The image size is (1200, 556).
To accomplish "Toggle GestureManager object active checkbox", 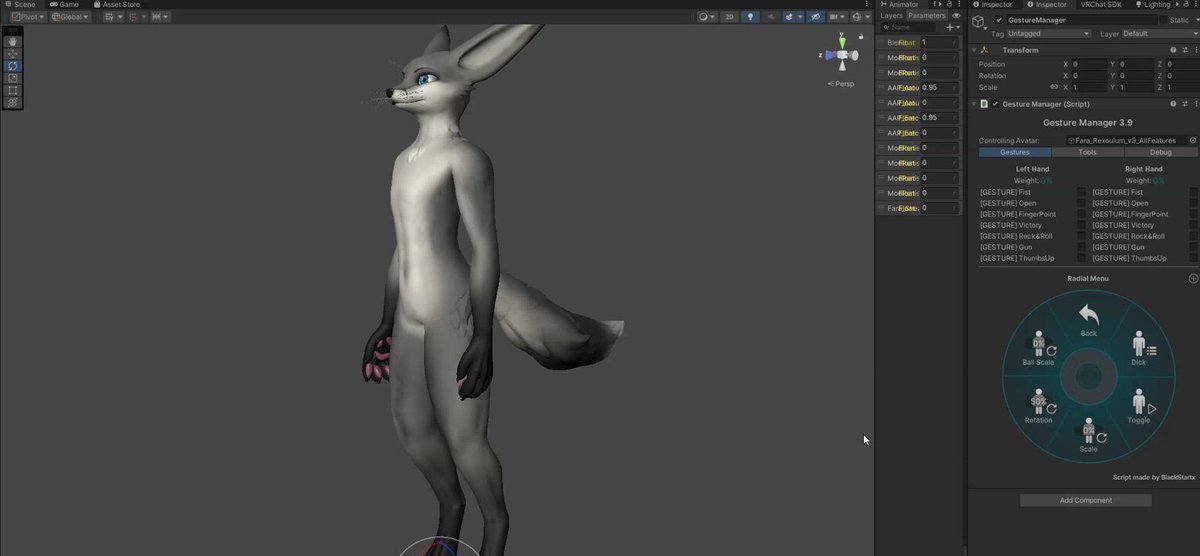I will [999, 20].
